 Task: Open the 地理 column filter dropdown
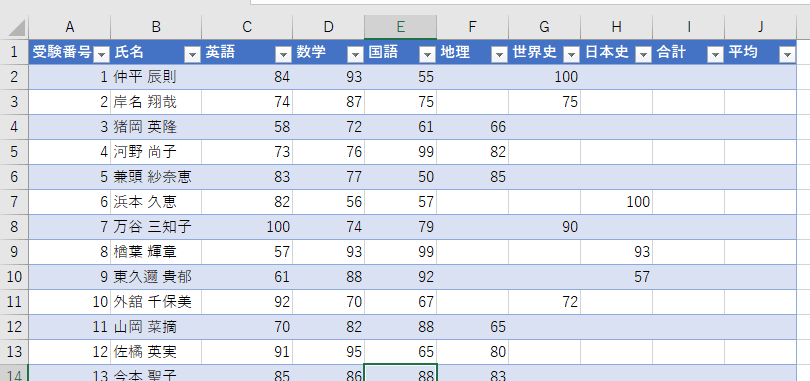[x=499, y=54]
